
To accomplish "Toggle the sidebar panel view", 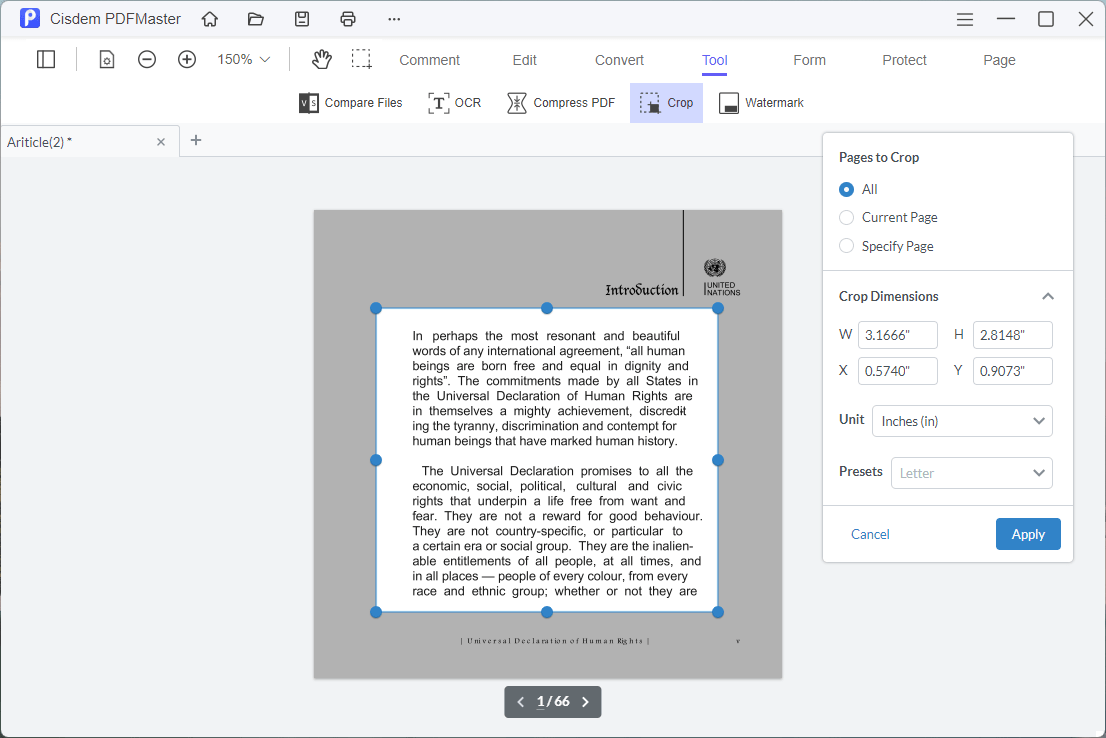I will pyautogui.click(x=46, y=59).
